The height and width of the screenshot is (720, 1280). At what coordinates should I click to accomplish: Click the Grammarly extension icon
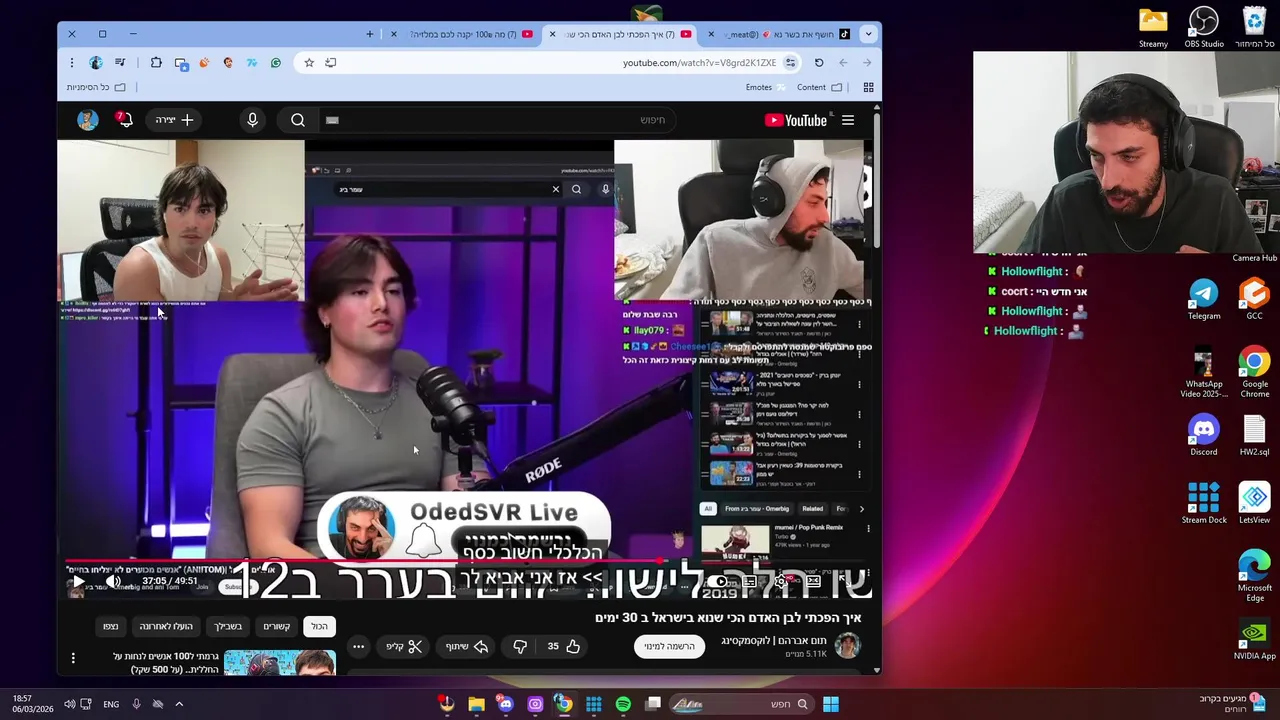(276, 62)
